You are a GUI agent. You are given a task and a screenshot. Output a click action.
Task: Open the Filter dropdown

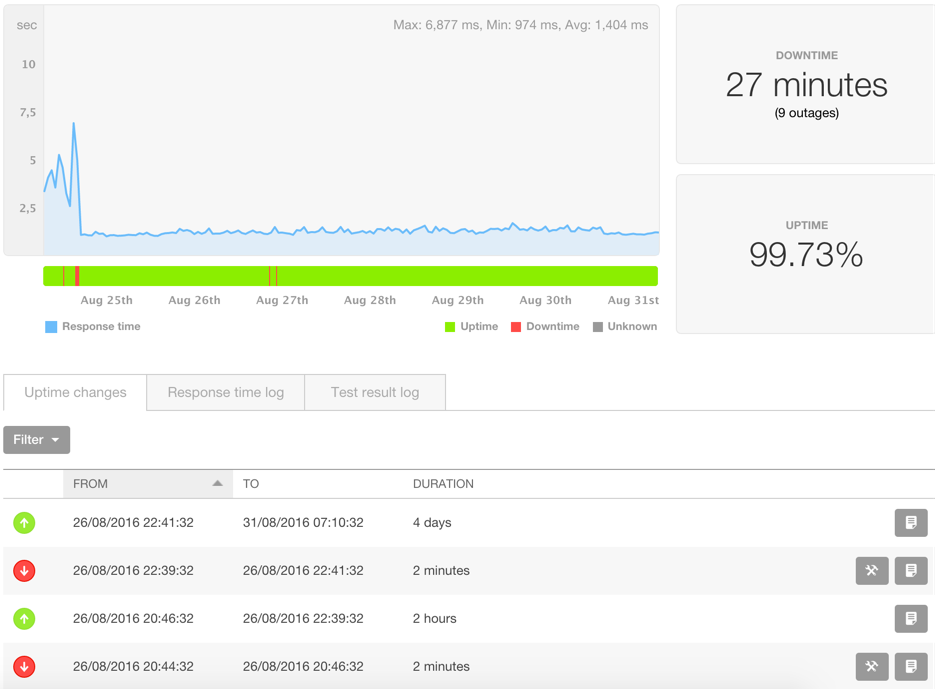(x=36, y=440)
